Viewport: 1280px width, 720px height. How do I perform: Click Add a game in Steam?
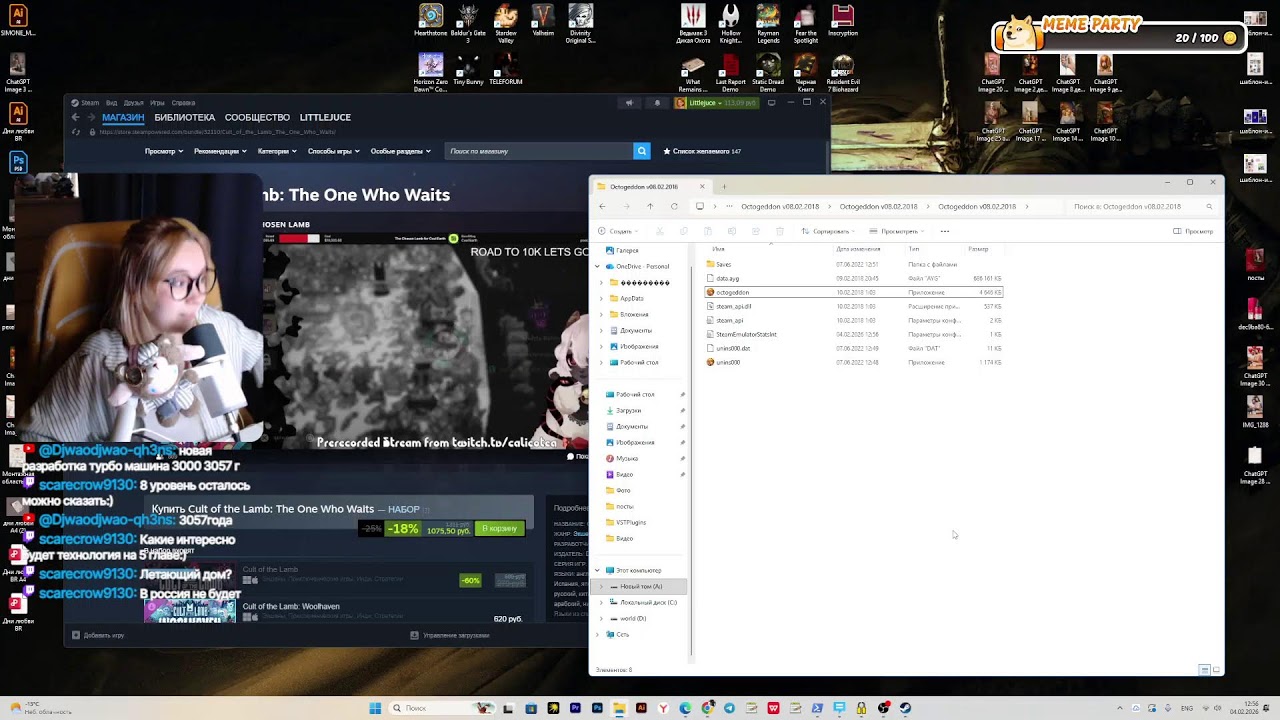point(98,635)
